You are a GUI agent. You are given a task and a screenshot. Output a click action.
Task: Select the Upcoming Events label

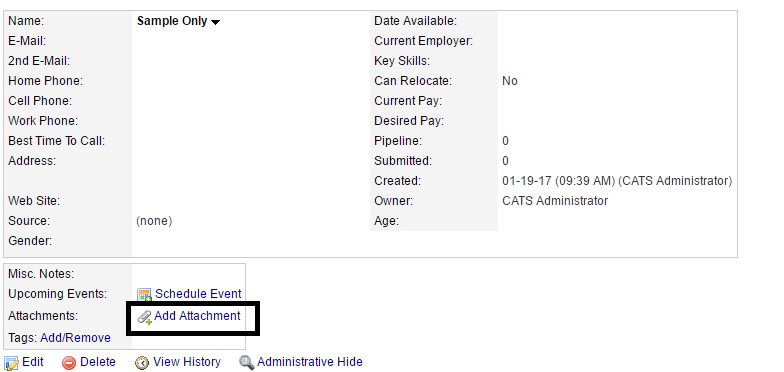[58, 294]
